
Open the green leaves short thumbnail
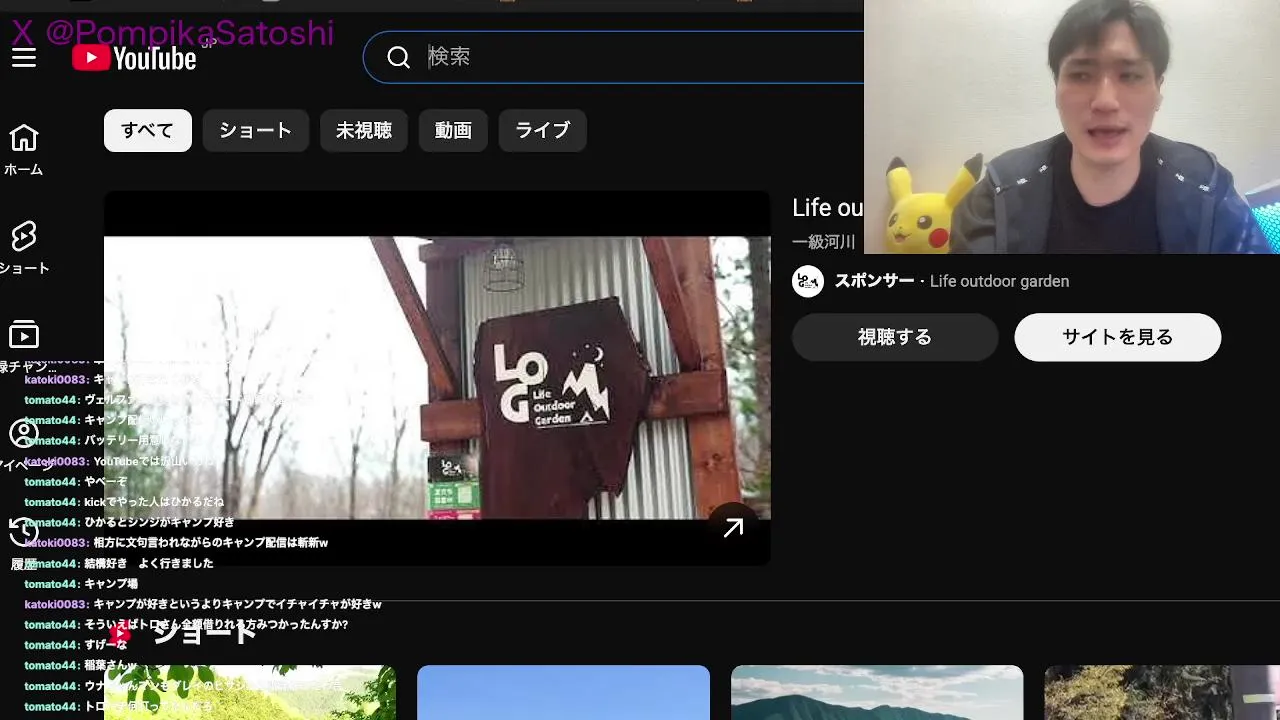(x=250, y=692)
